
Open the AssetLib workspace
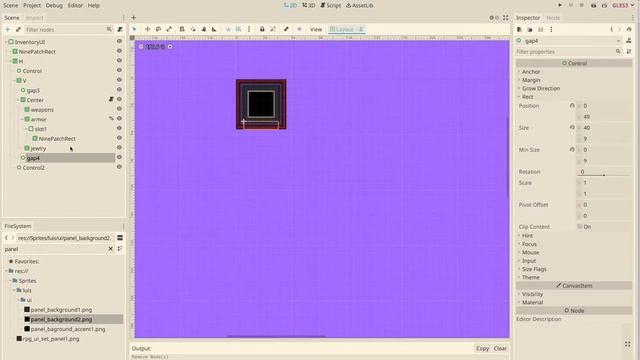(360, 5)
